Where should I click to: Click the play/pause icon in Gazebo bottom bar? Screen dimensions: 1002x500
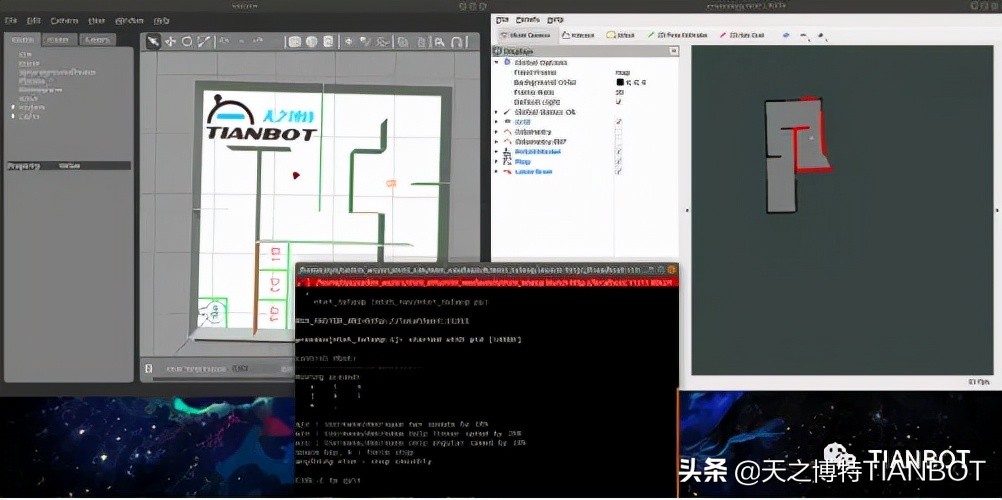click(149, 369)
